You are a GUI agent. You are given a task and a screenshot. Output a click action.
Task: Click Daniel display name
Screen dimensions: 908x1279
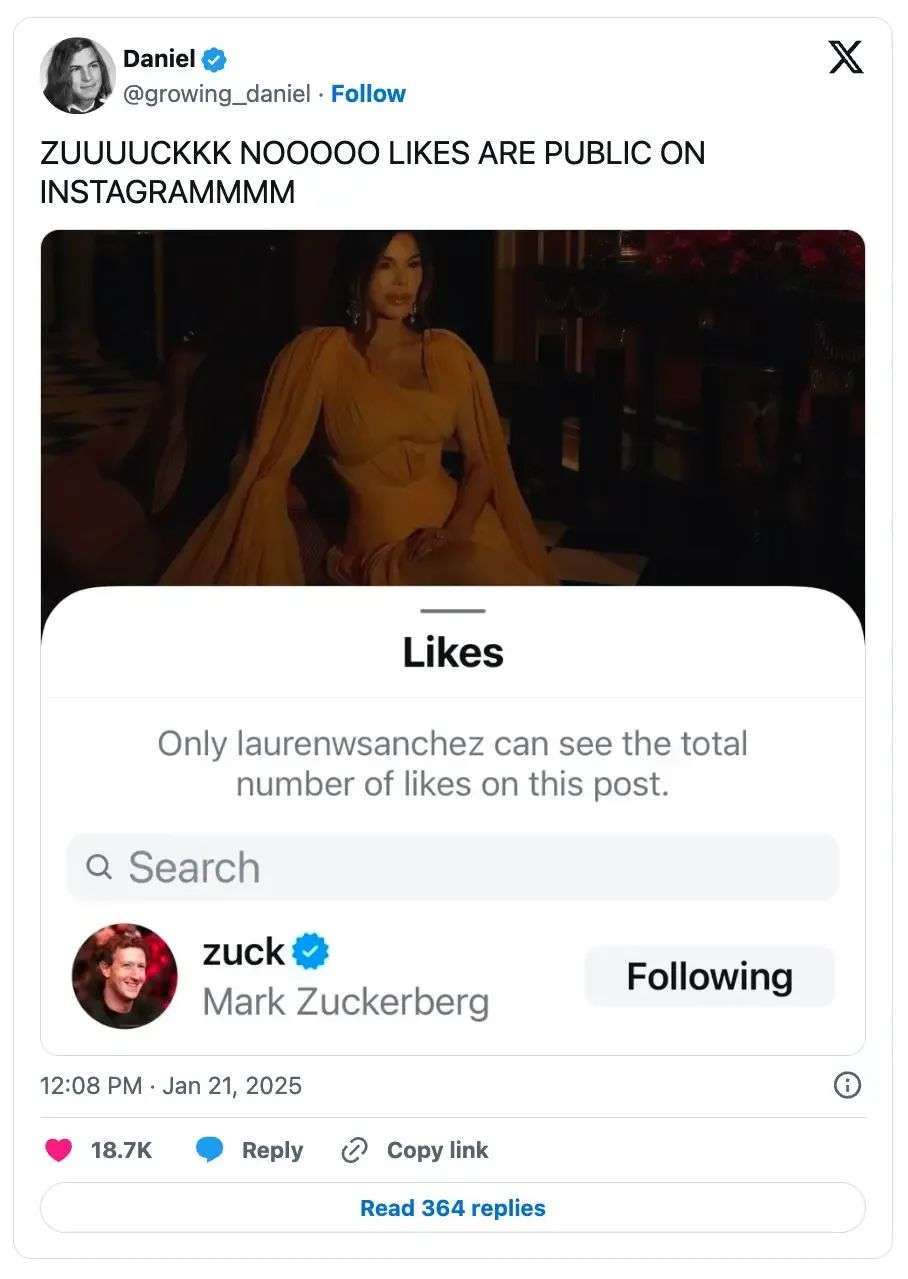point(159,59)
